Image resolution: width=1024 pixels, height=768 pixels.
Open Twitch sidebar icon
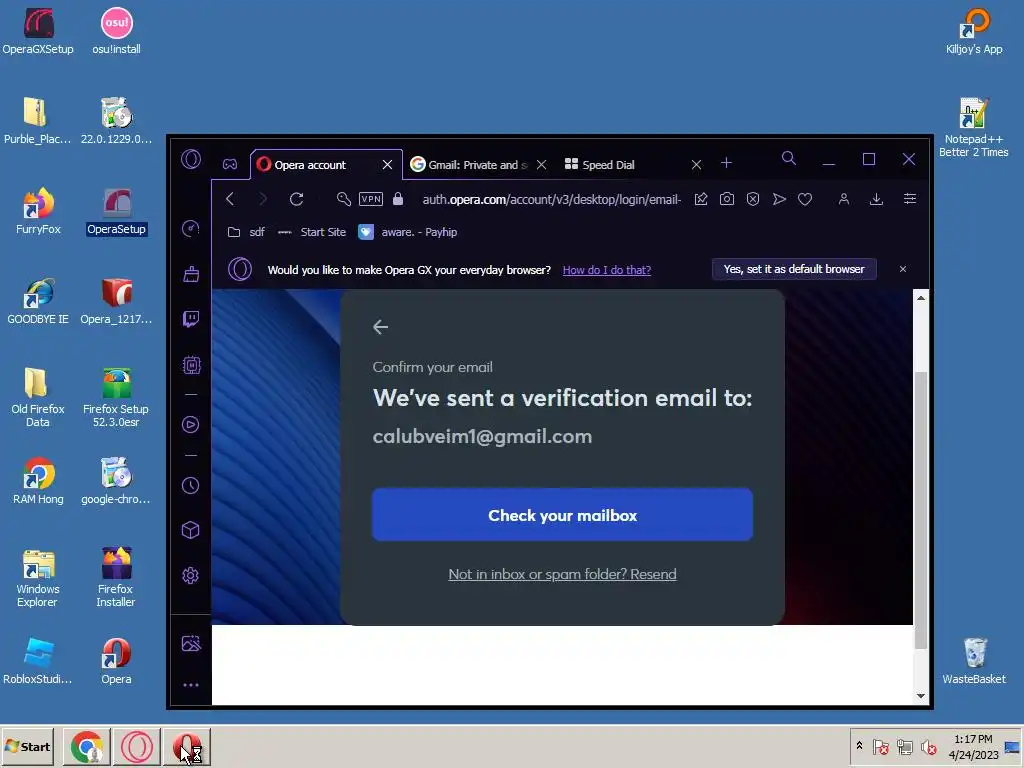191,319
